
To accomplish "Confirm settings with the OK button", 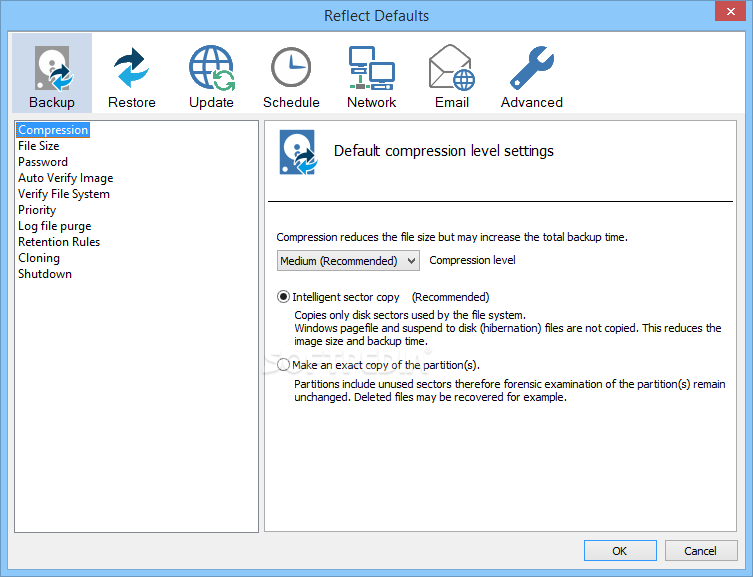I will 620,551.
